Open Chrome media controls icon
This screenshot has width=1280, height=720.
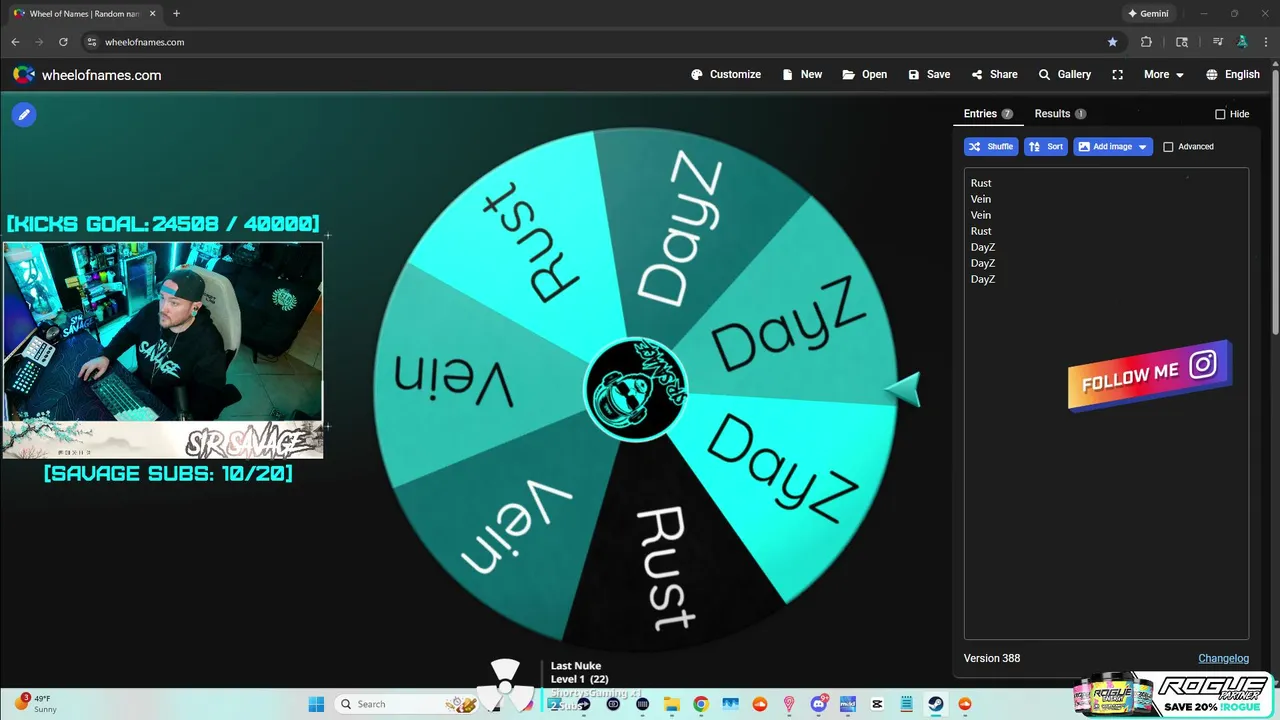(1218, 42)
